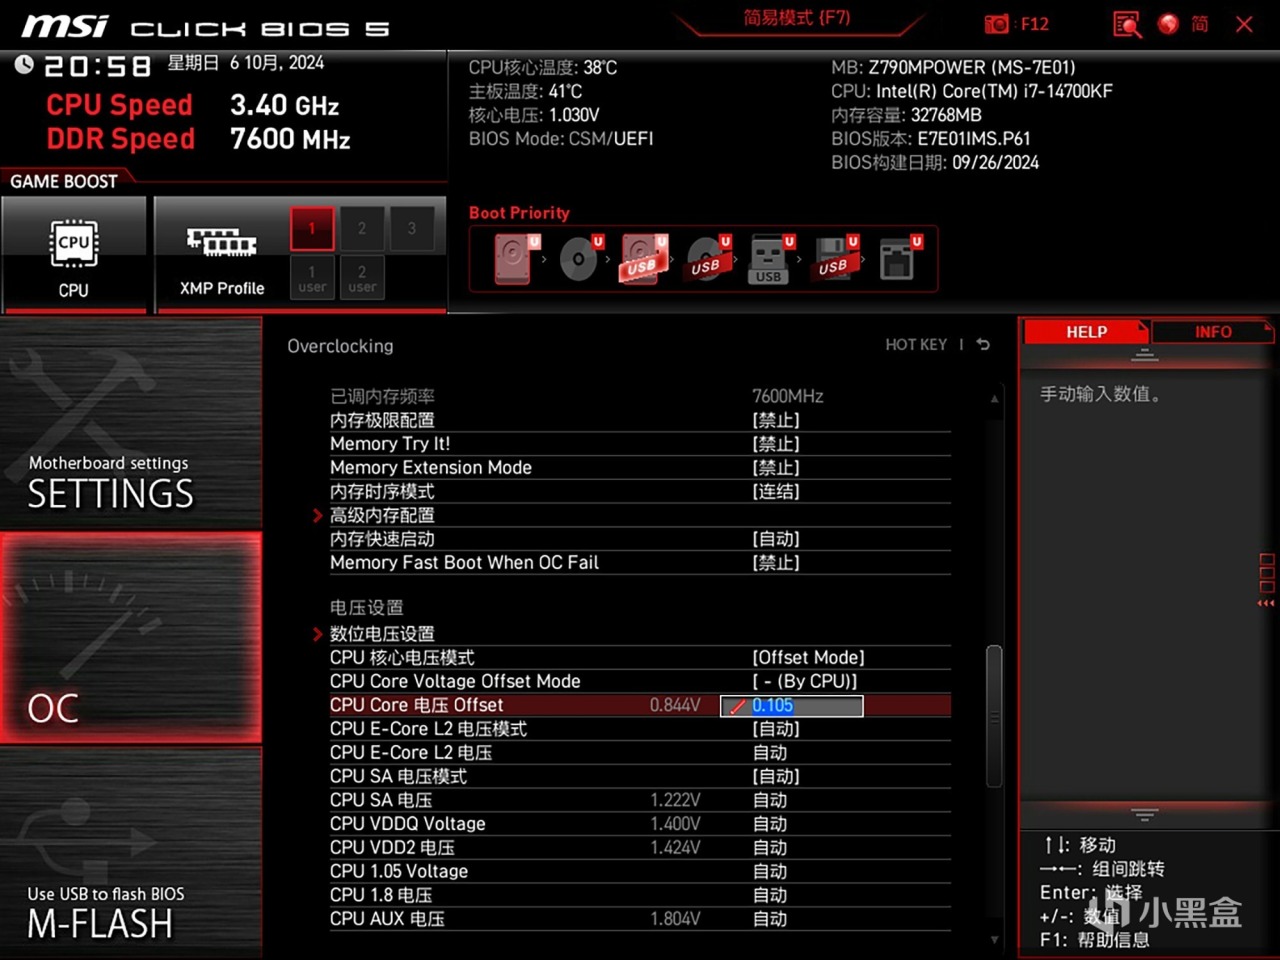
Task: Switch to 简易模式 (F7) EZ mode
Action: click(x=797, y=18)
